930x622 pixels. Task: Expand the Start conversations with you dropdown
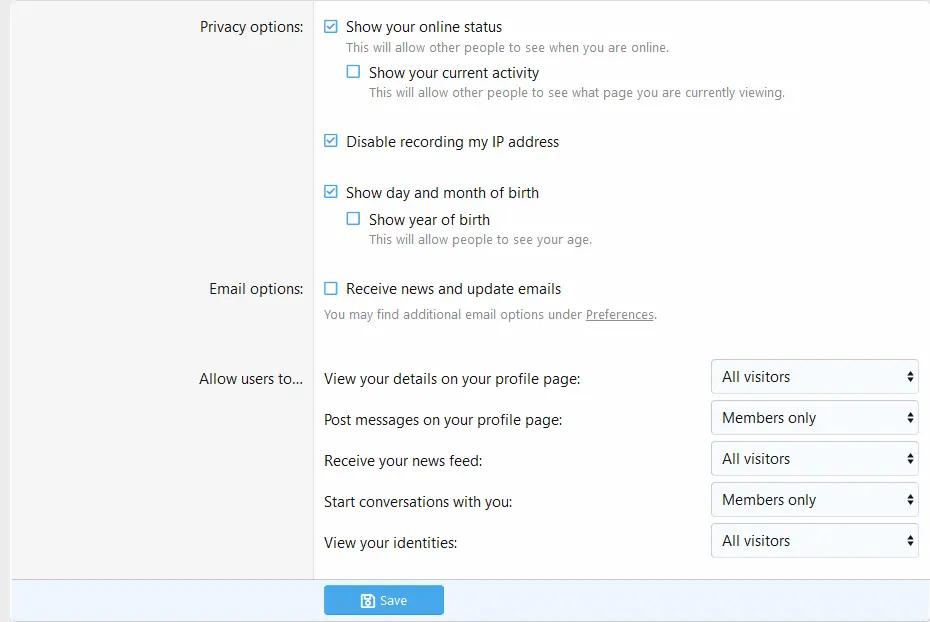point(814,500)
